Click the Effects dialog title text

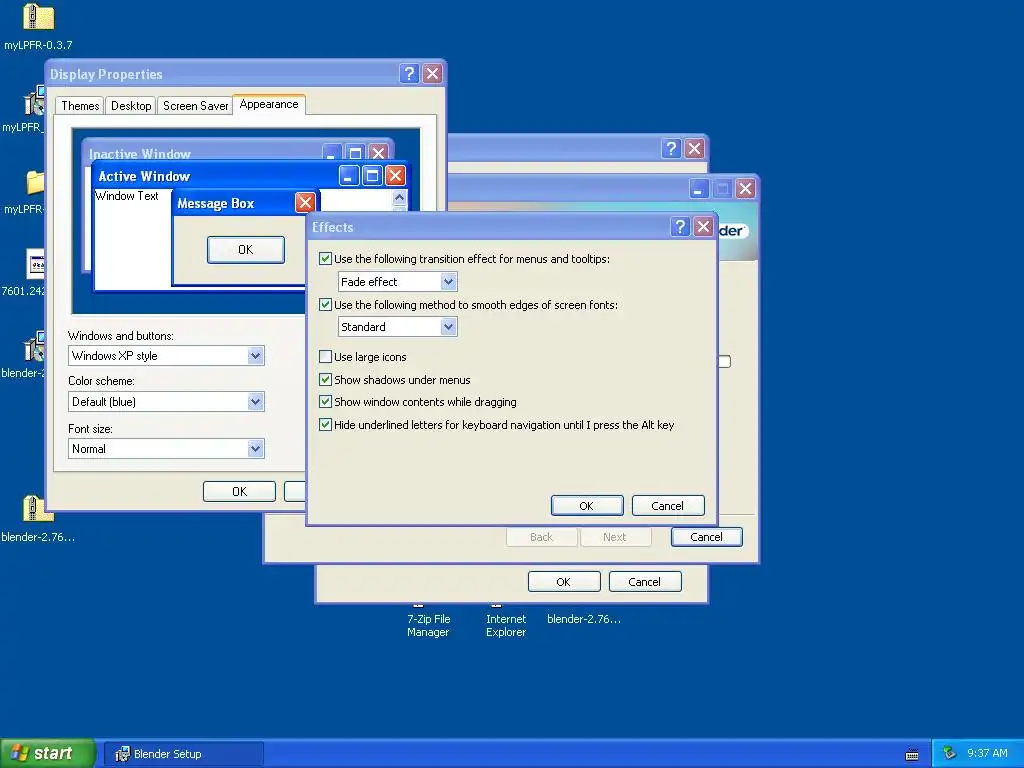point(332,227)
